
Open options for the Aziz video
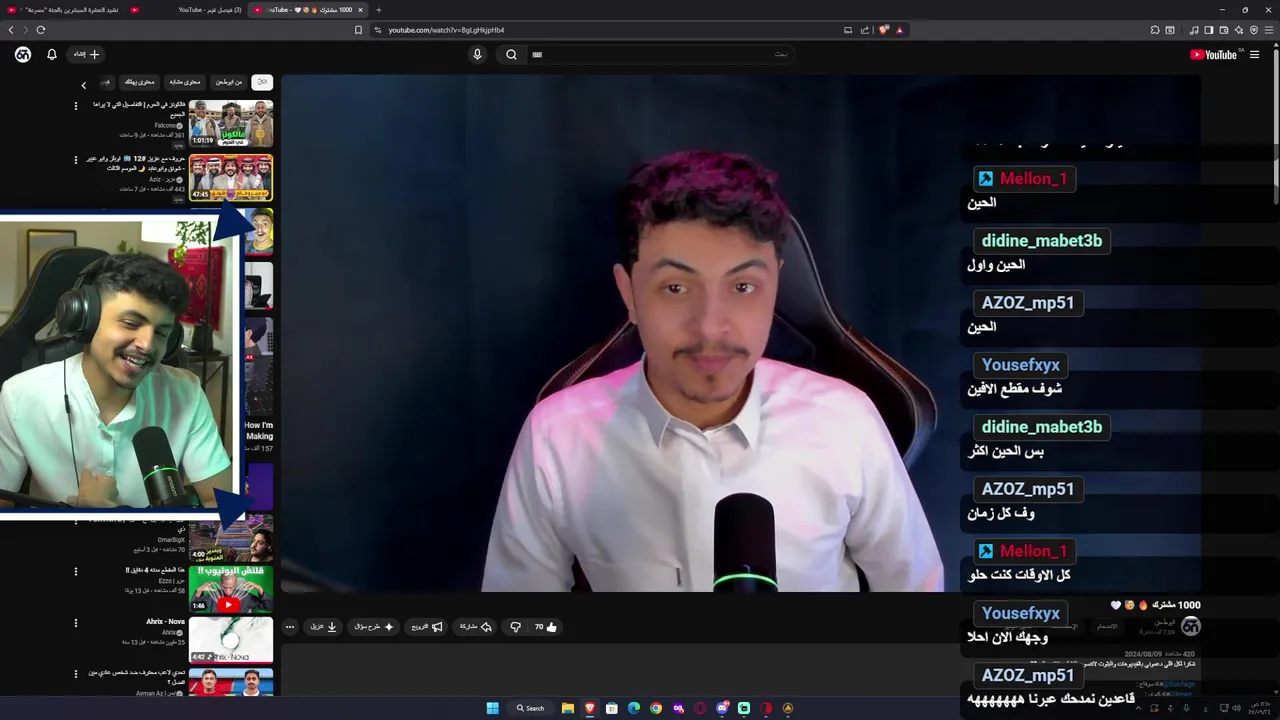pyautogui.click(x=75, y=160)
